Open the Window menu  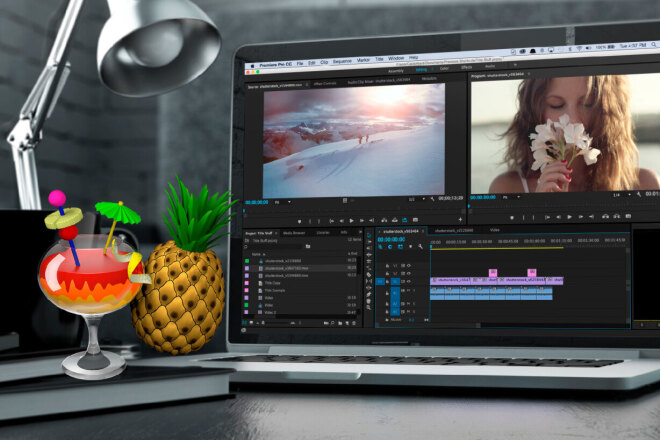point(396,59)
